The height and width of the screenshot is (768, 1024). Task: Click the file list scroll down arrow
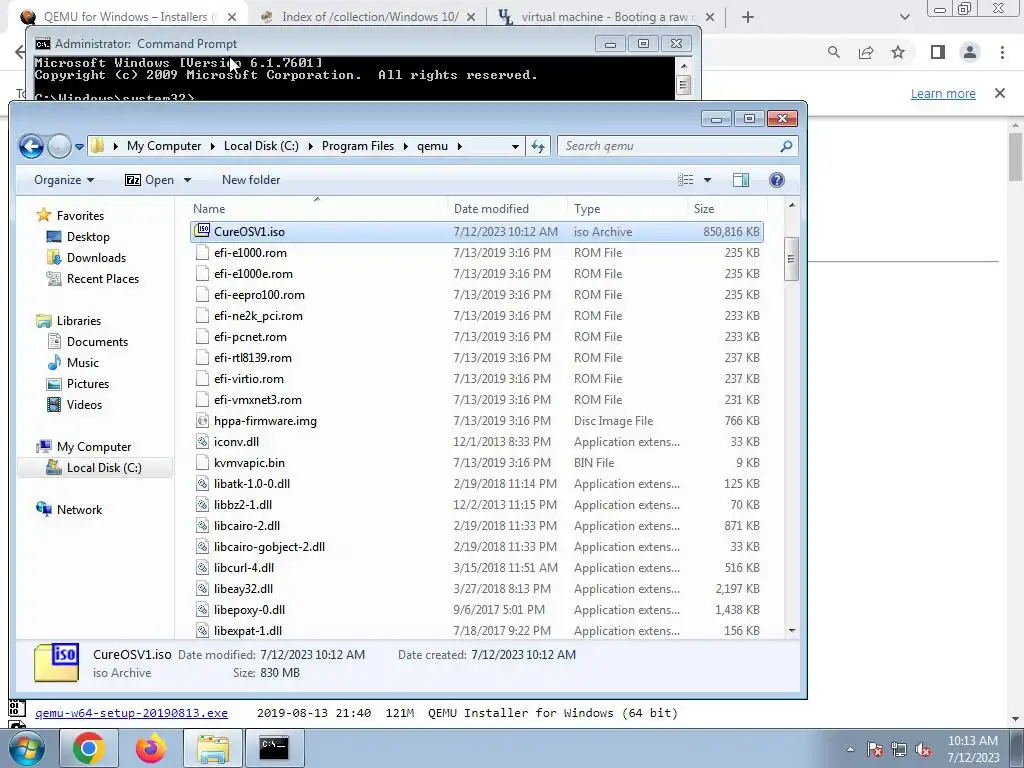click(792, 630)
